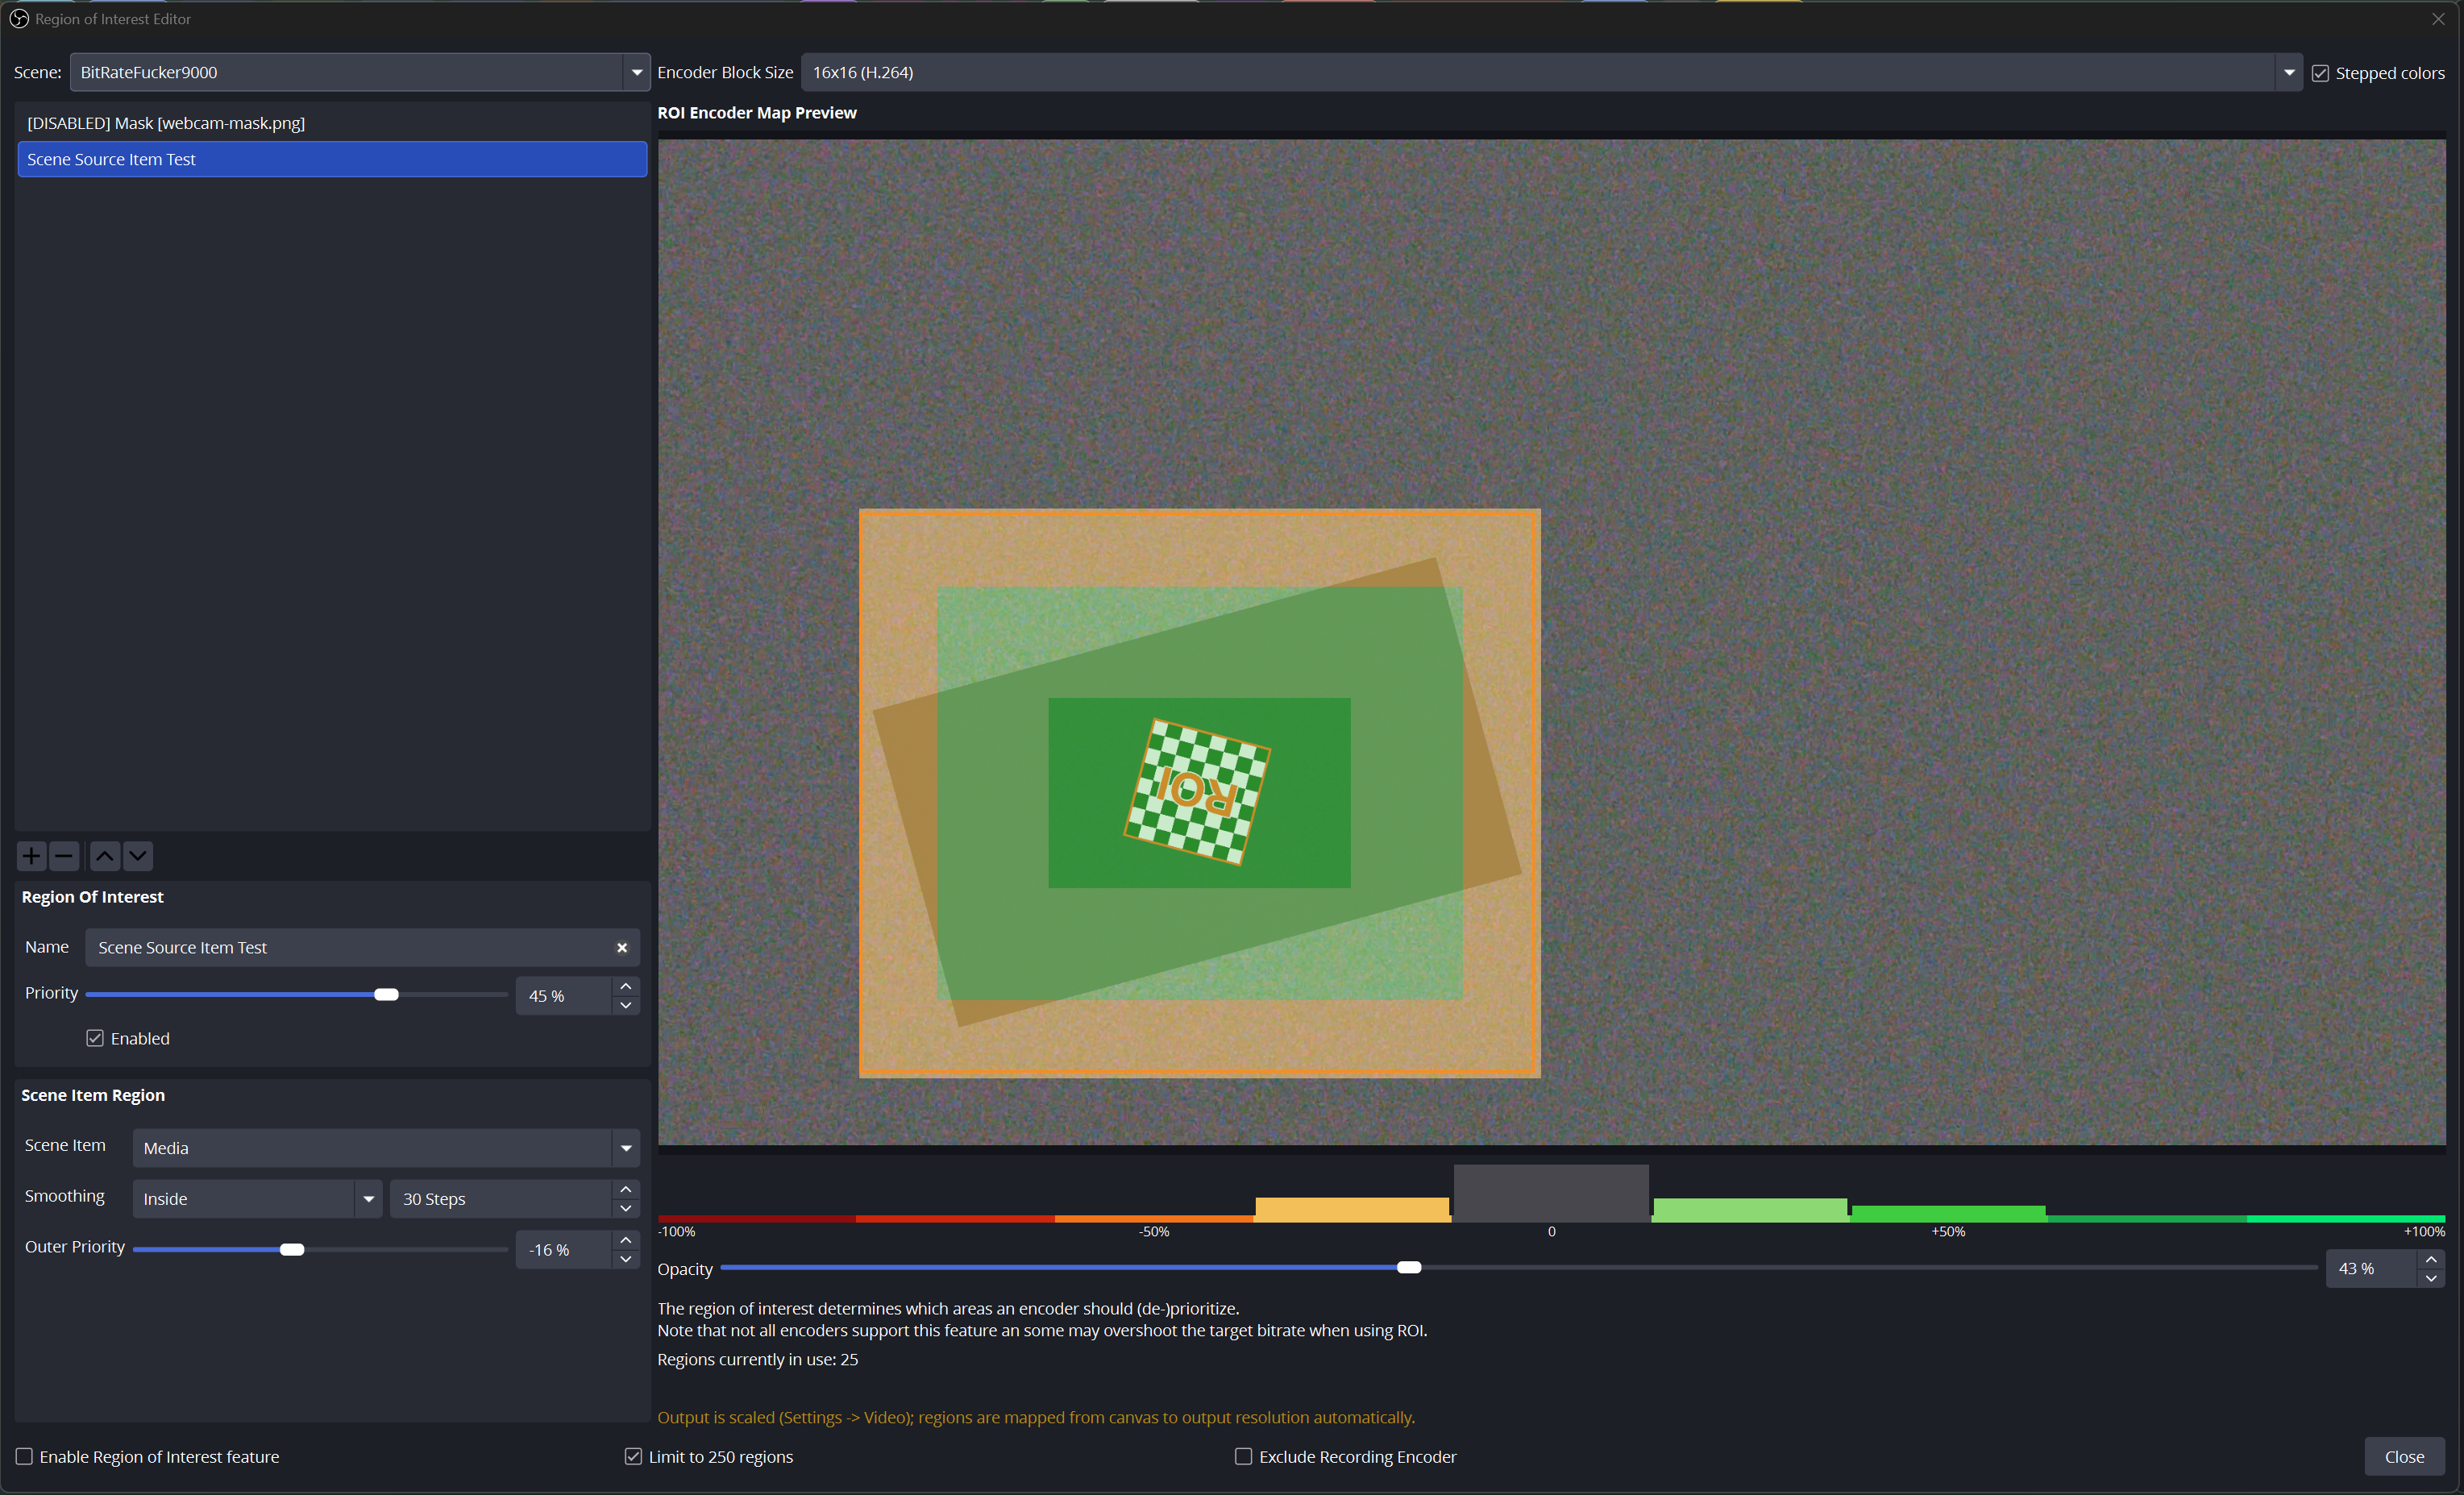Click the gray histogram bar above 0
The height and width of the screenshot is (1495, 2464).
coord(1551,1193)
